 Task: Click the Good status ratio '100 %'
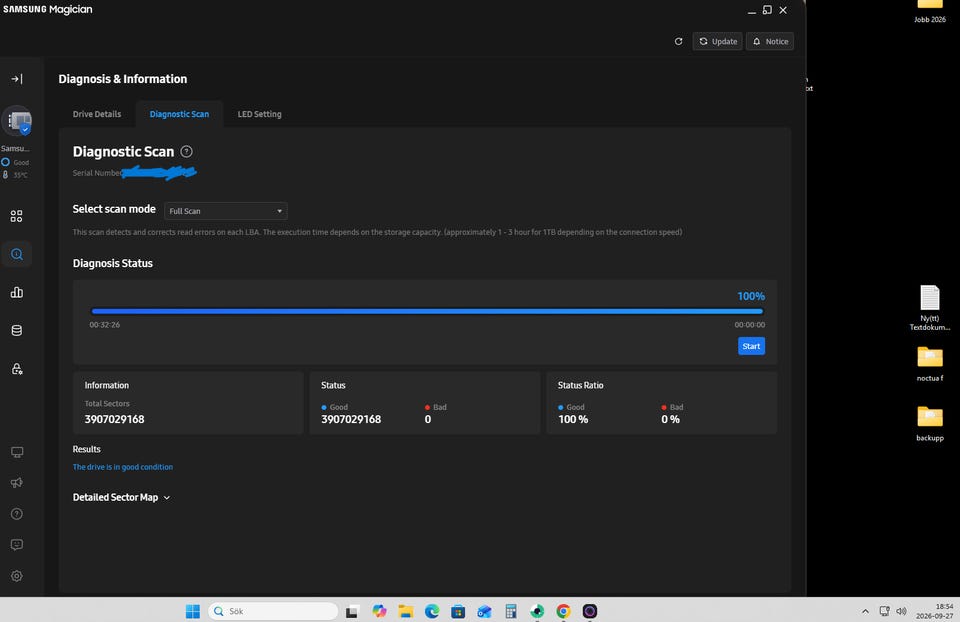tap(573, 419)
